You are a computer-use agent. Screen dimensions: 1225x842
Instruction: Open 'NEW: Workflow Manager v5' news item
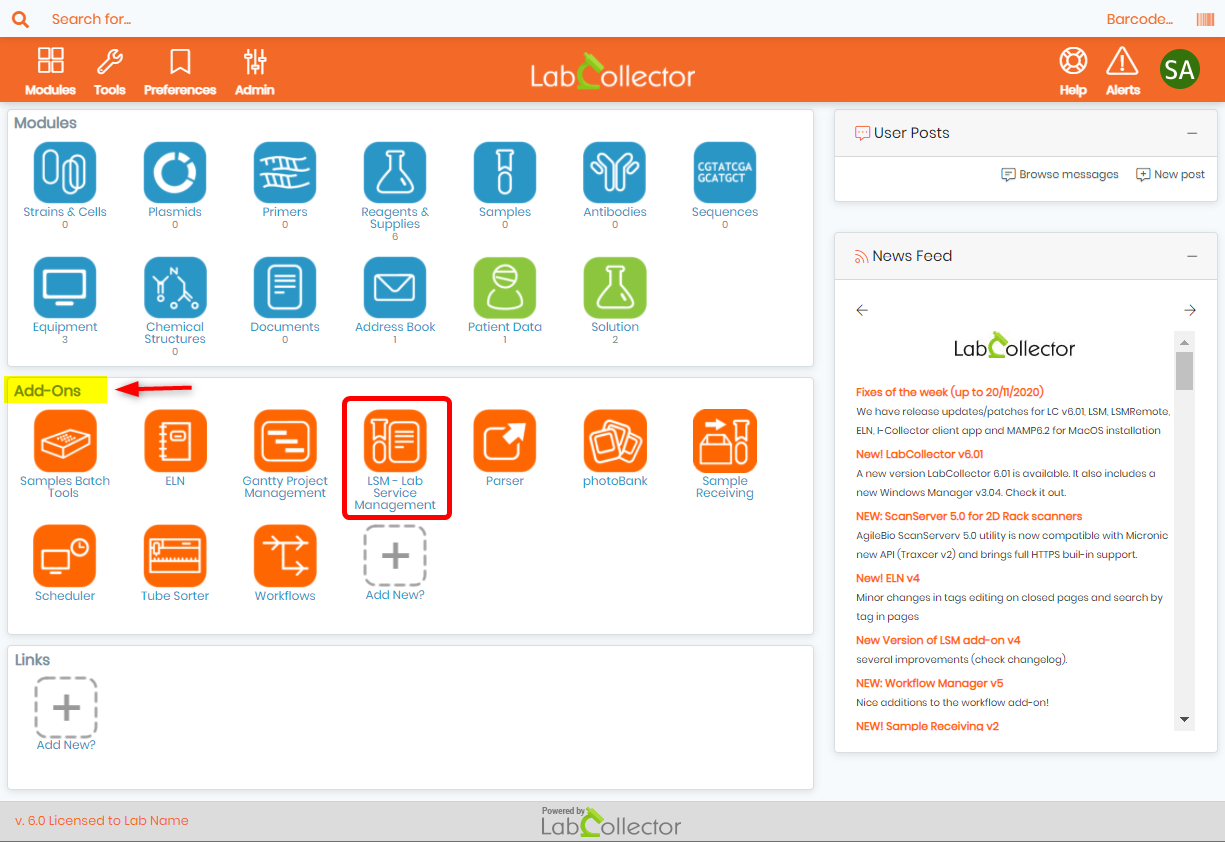(929, 683)
